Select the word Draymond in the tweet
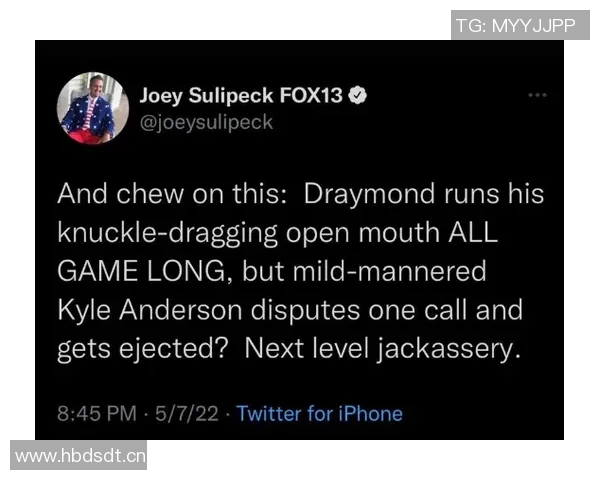Screen dimensions: 600x480 tap(369, 195)
